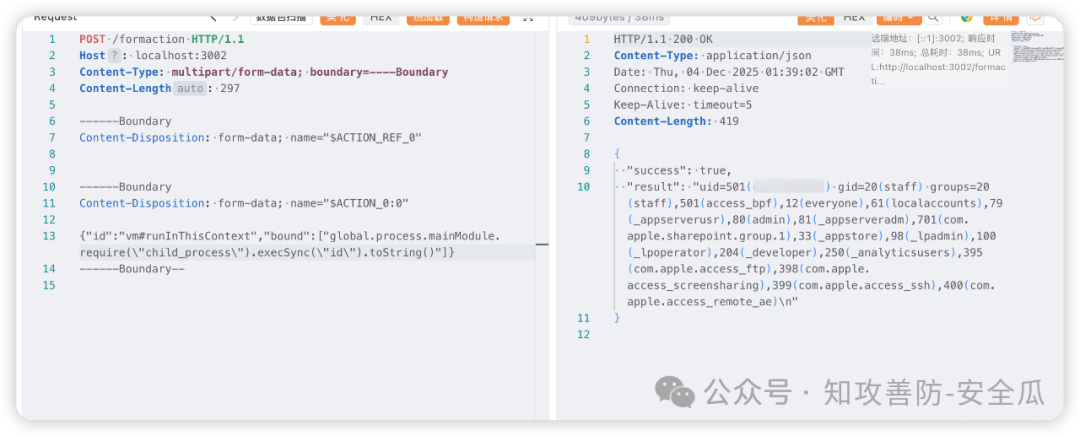This screenshot has width=1080, height=436.
Task: Click name="$ACTION_REF_0" in request line 7
Action: click(x=355, y=138)
